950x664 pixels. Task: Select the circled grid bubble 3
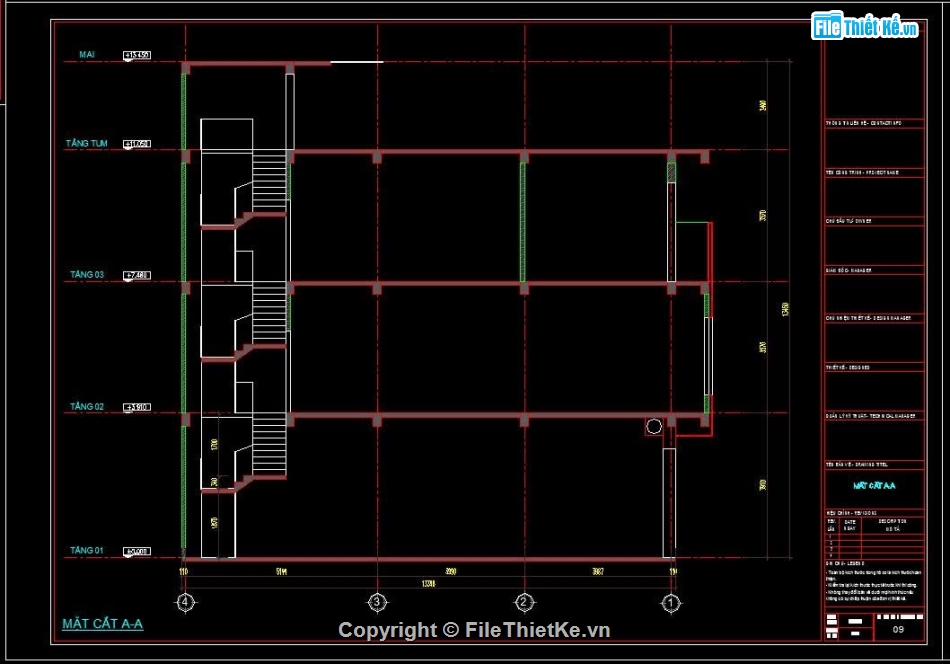(x=377, y=602)
